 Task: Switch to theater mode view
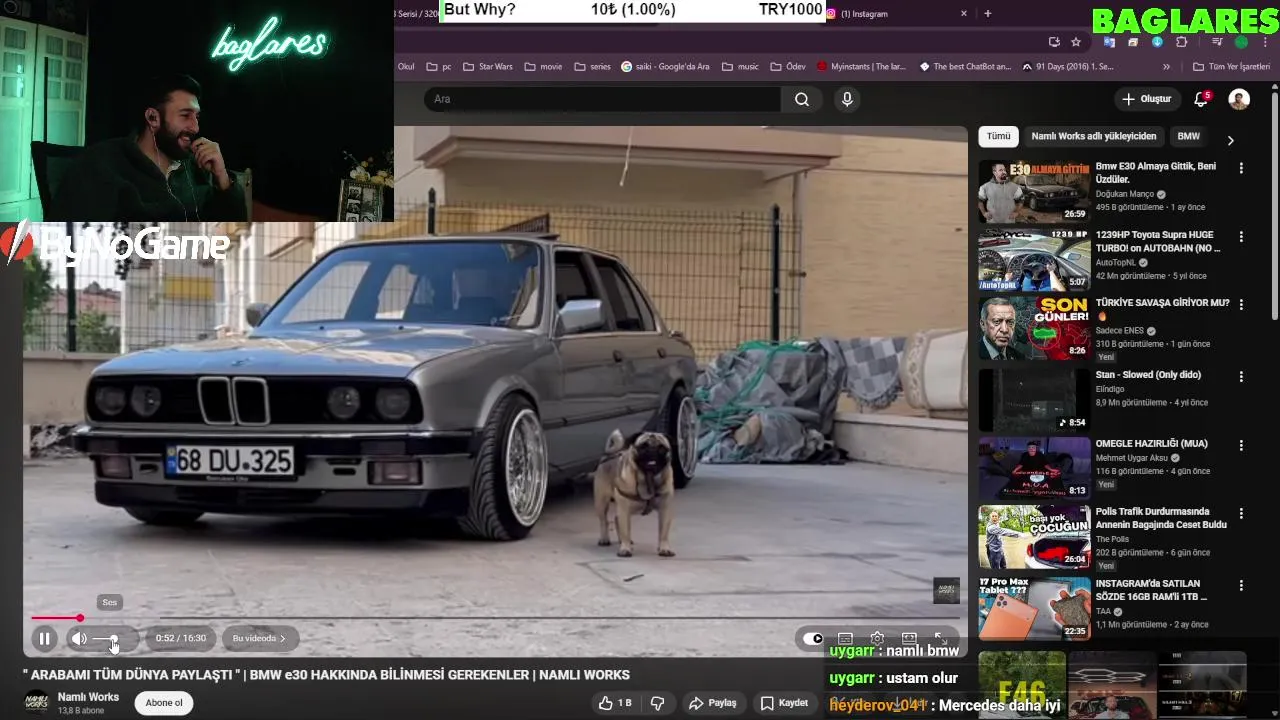909,638
